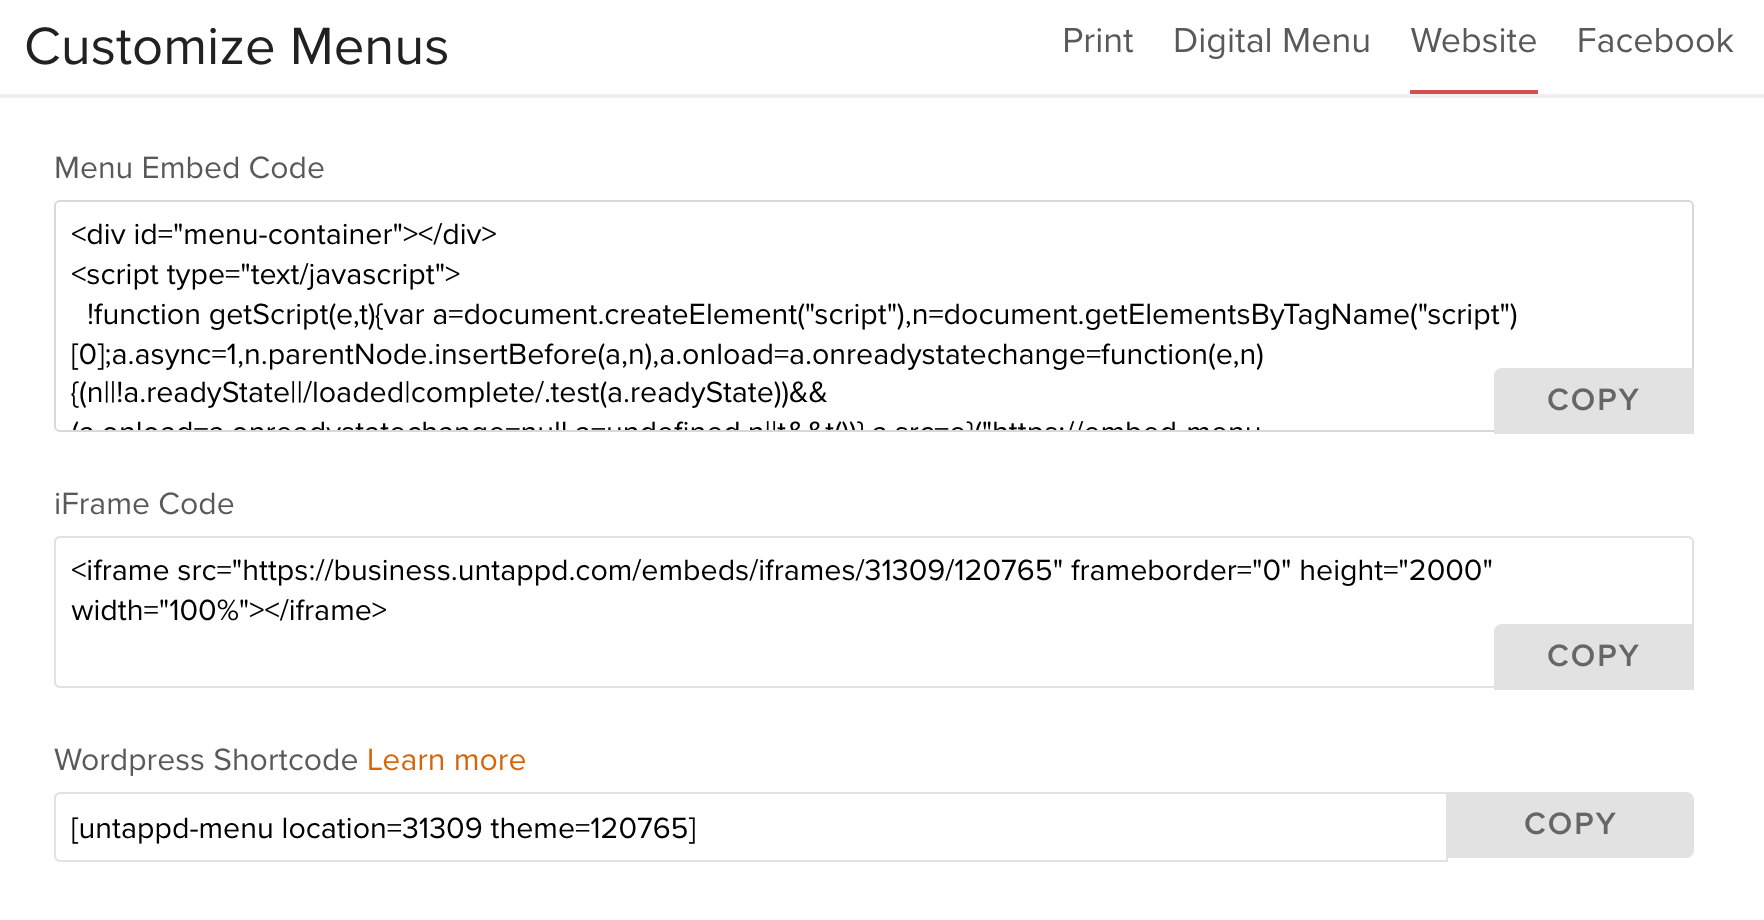This screenshot has width=1764, height=920.
Task: Click the script type text/javascript line
Action: [x=266, y=275]
